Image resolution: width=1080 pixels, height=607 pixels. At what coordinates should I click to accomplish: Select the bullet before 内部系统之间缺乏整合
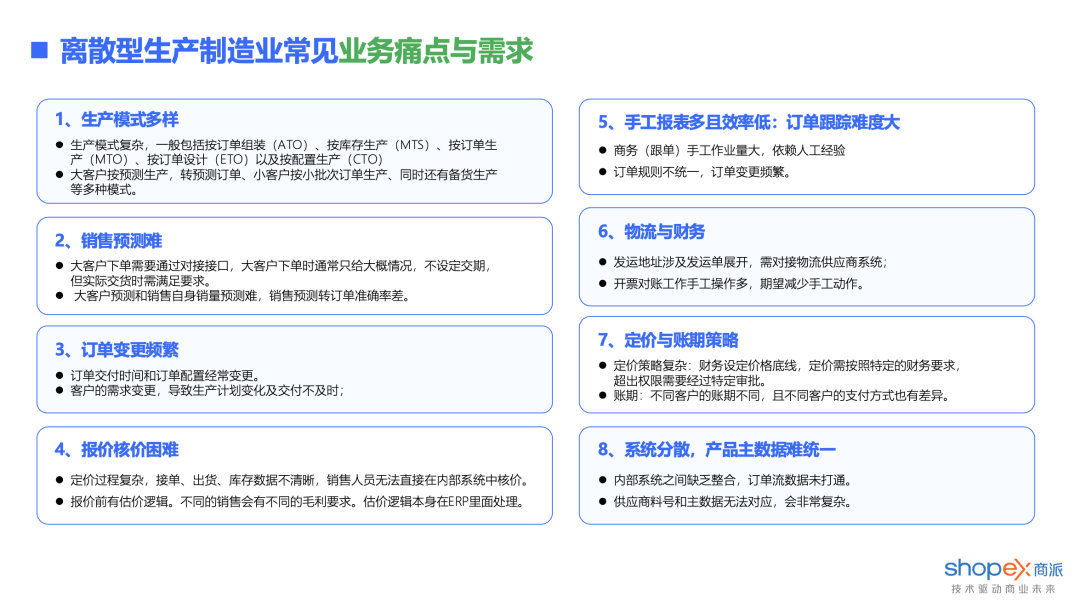click(603, 480)
